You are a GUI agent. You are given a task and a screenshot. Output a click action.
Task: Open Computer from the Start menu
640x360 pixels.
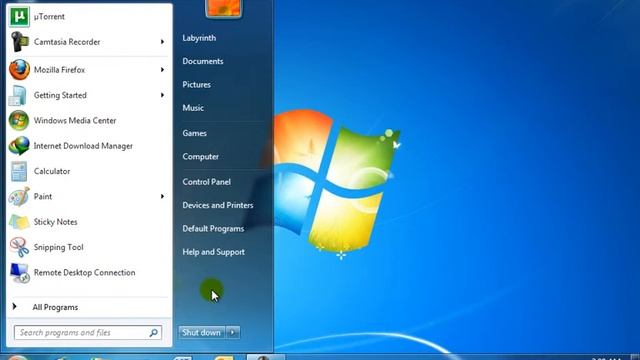click(x=200, y=156)
